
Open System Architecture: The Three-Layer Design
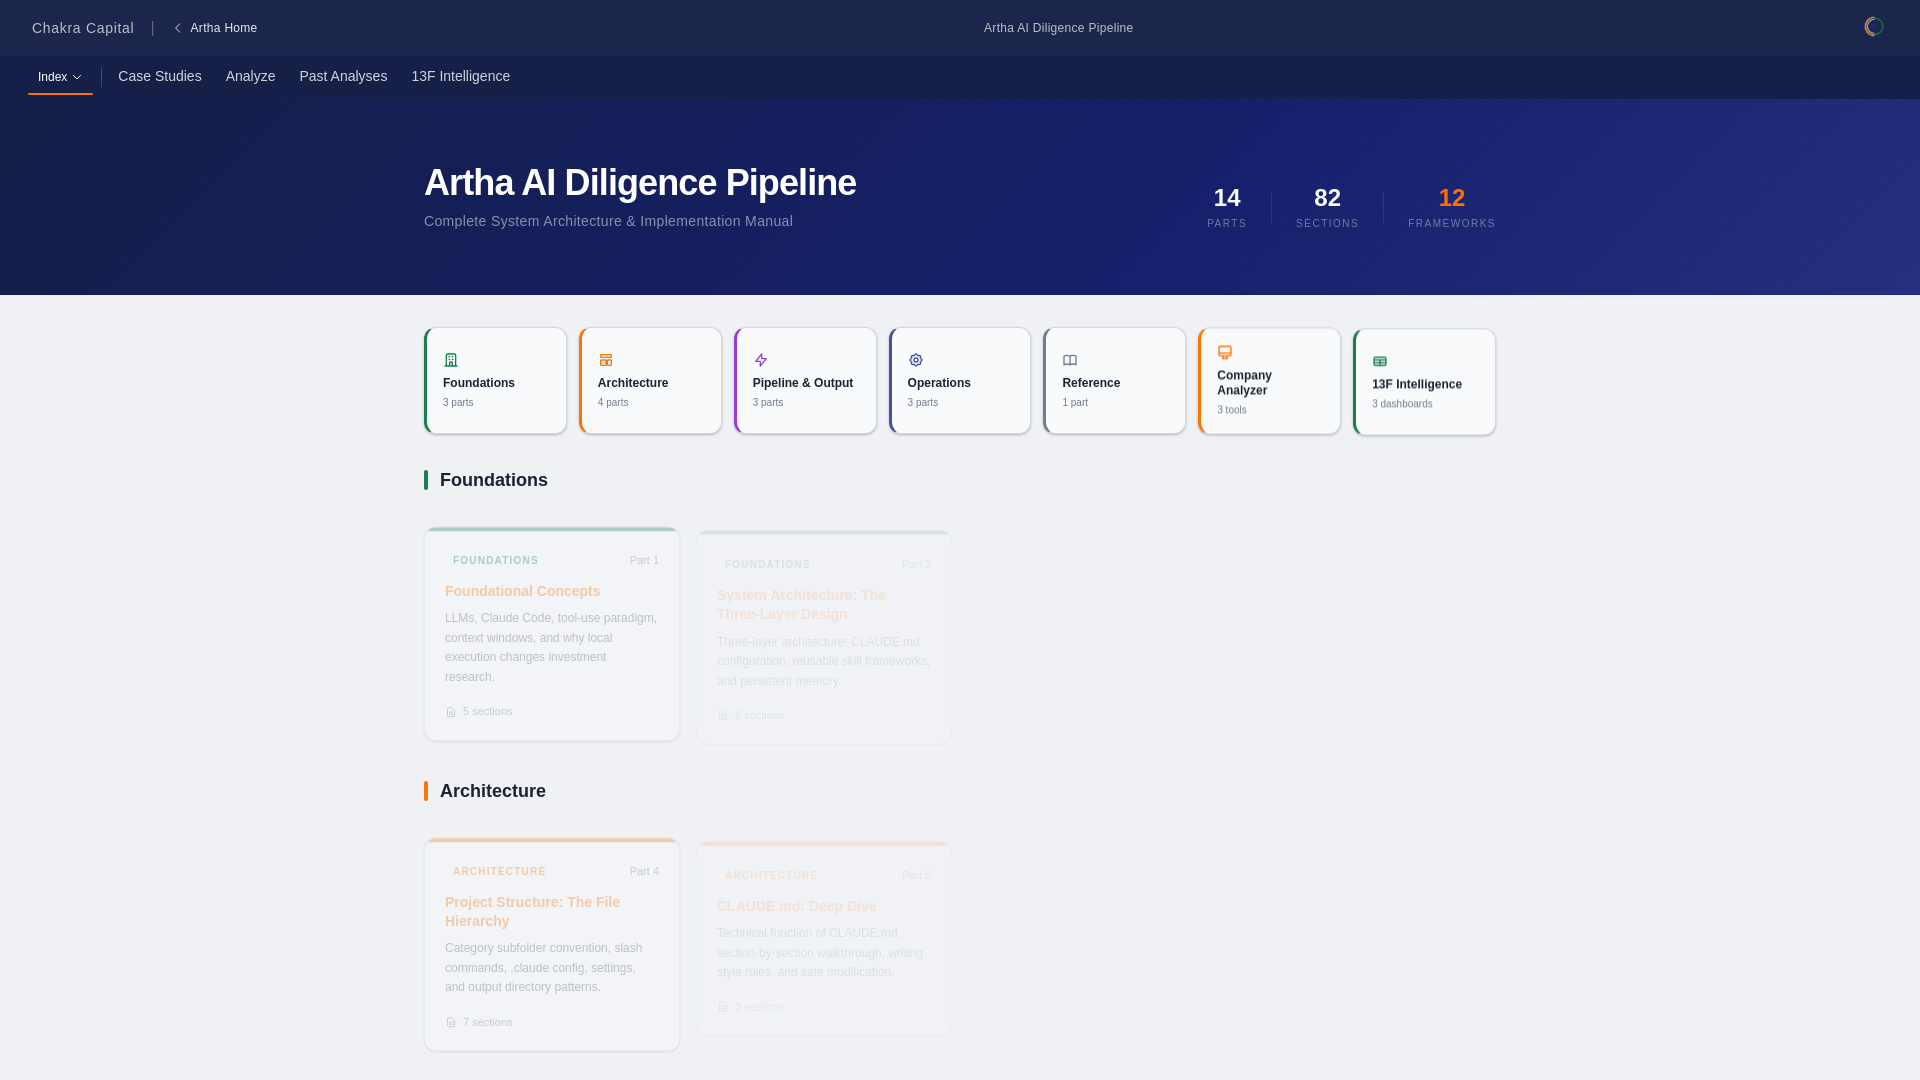click(824, 638)
